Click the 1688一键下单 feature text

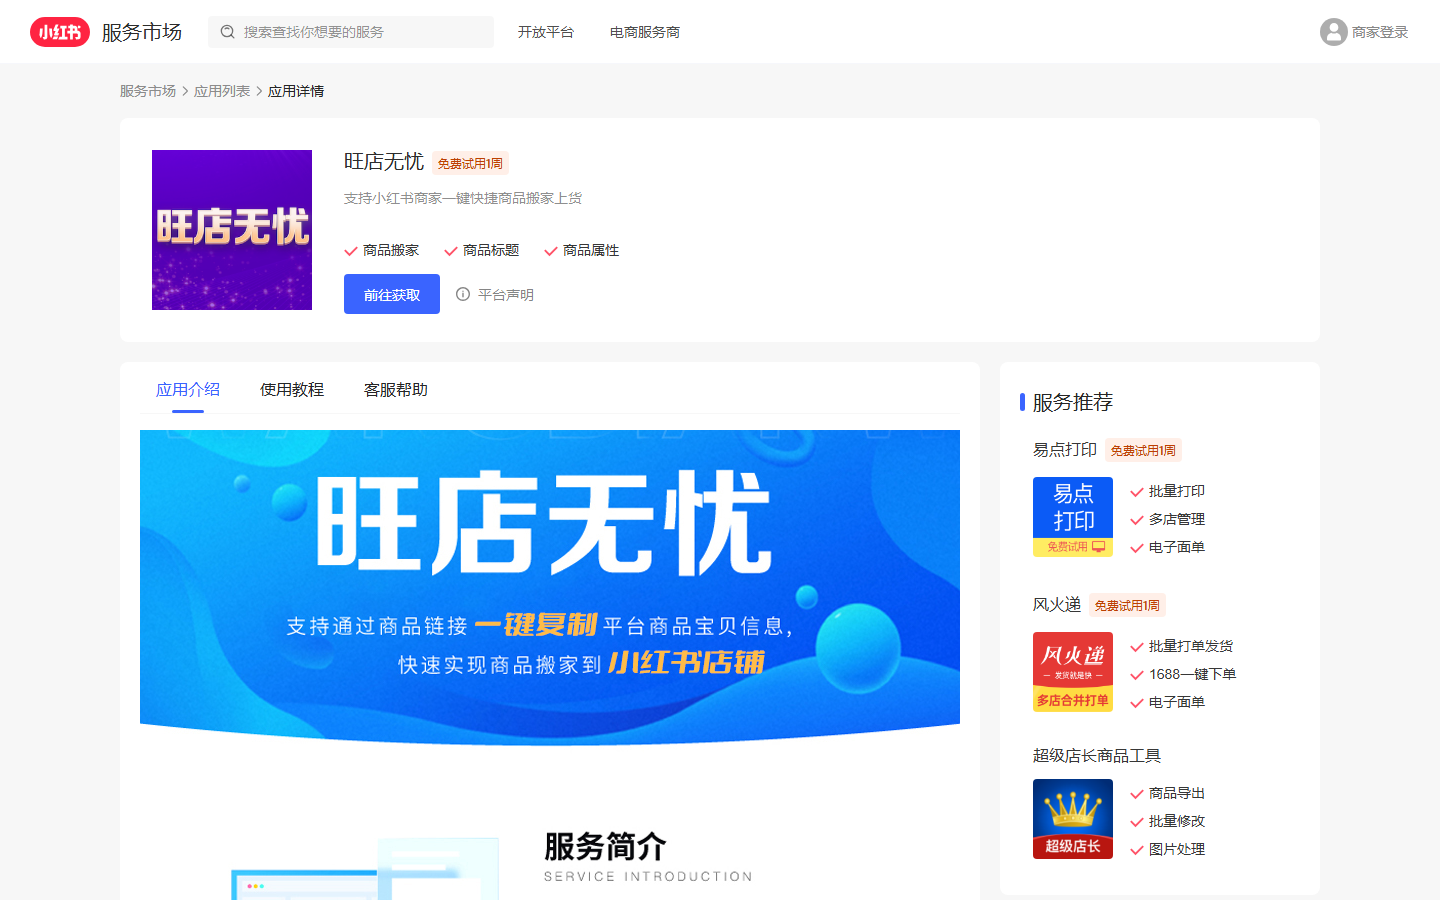pos(1193,674)
